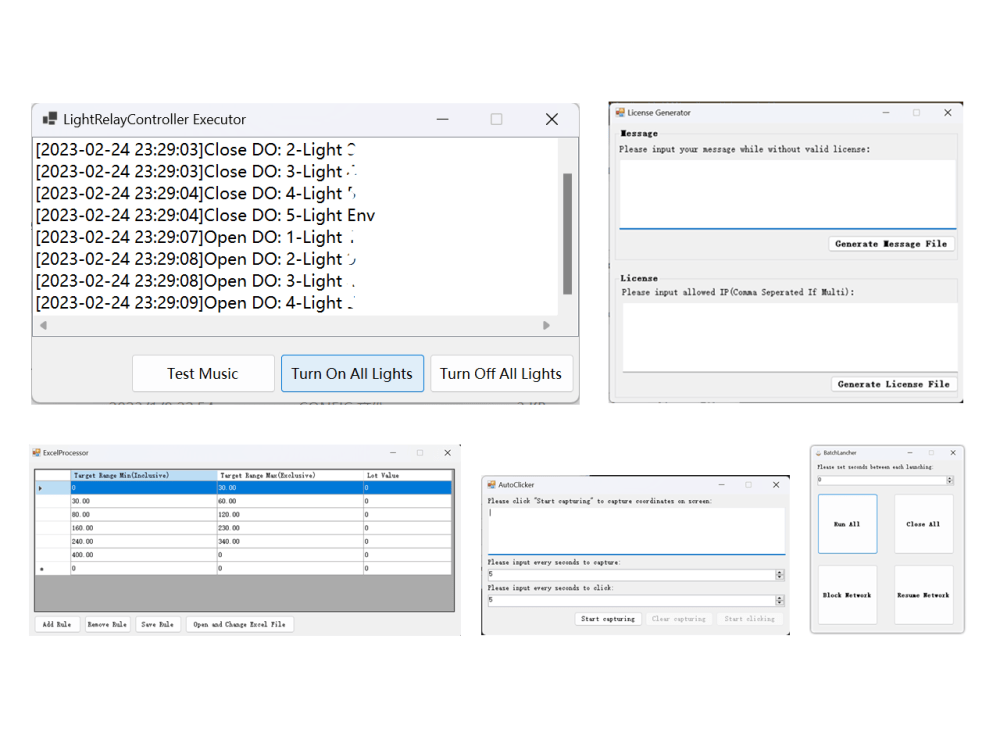Image resolution: width=1000 pixels, height=750 pixels.
Task: Click the Clear capturing button
Action: tap(679, 619)
